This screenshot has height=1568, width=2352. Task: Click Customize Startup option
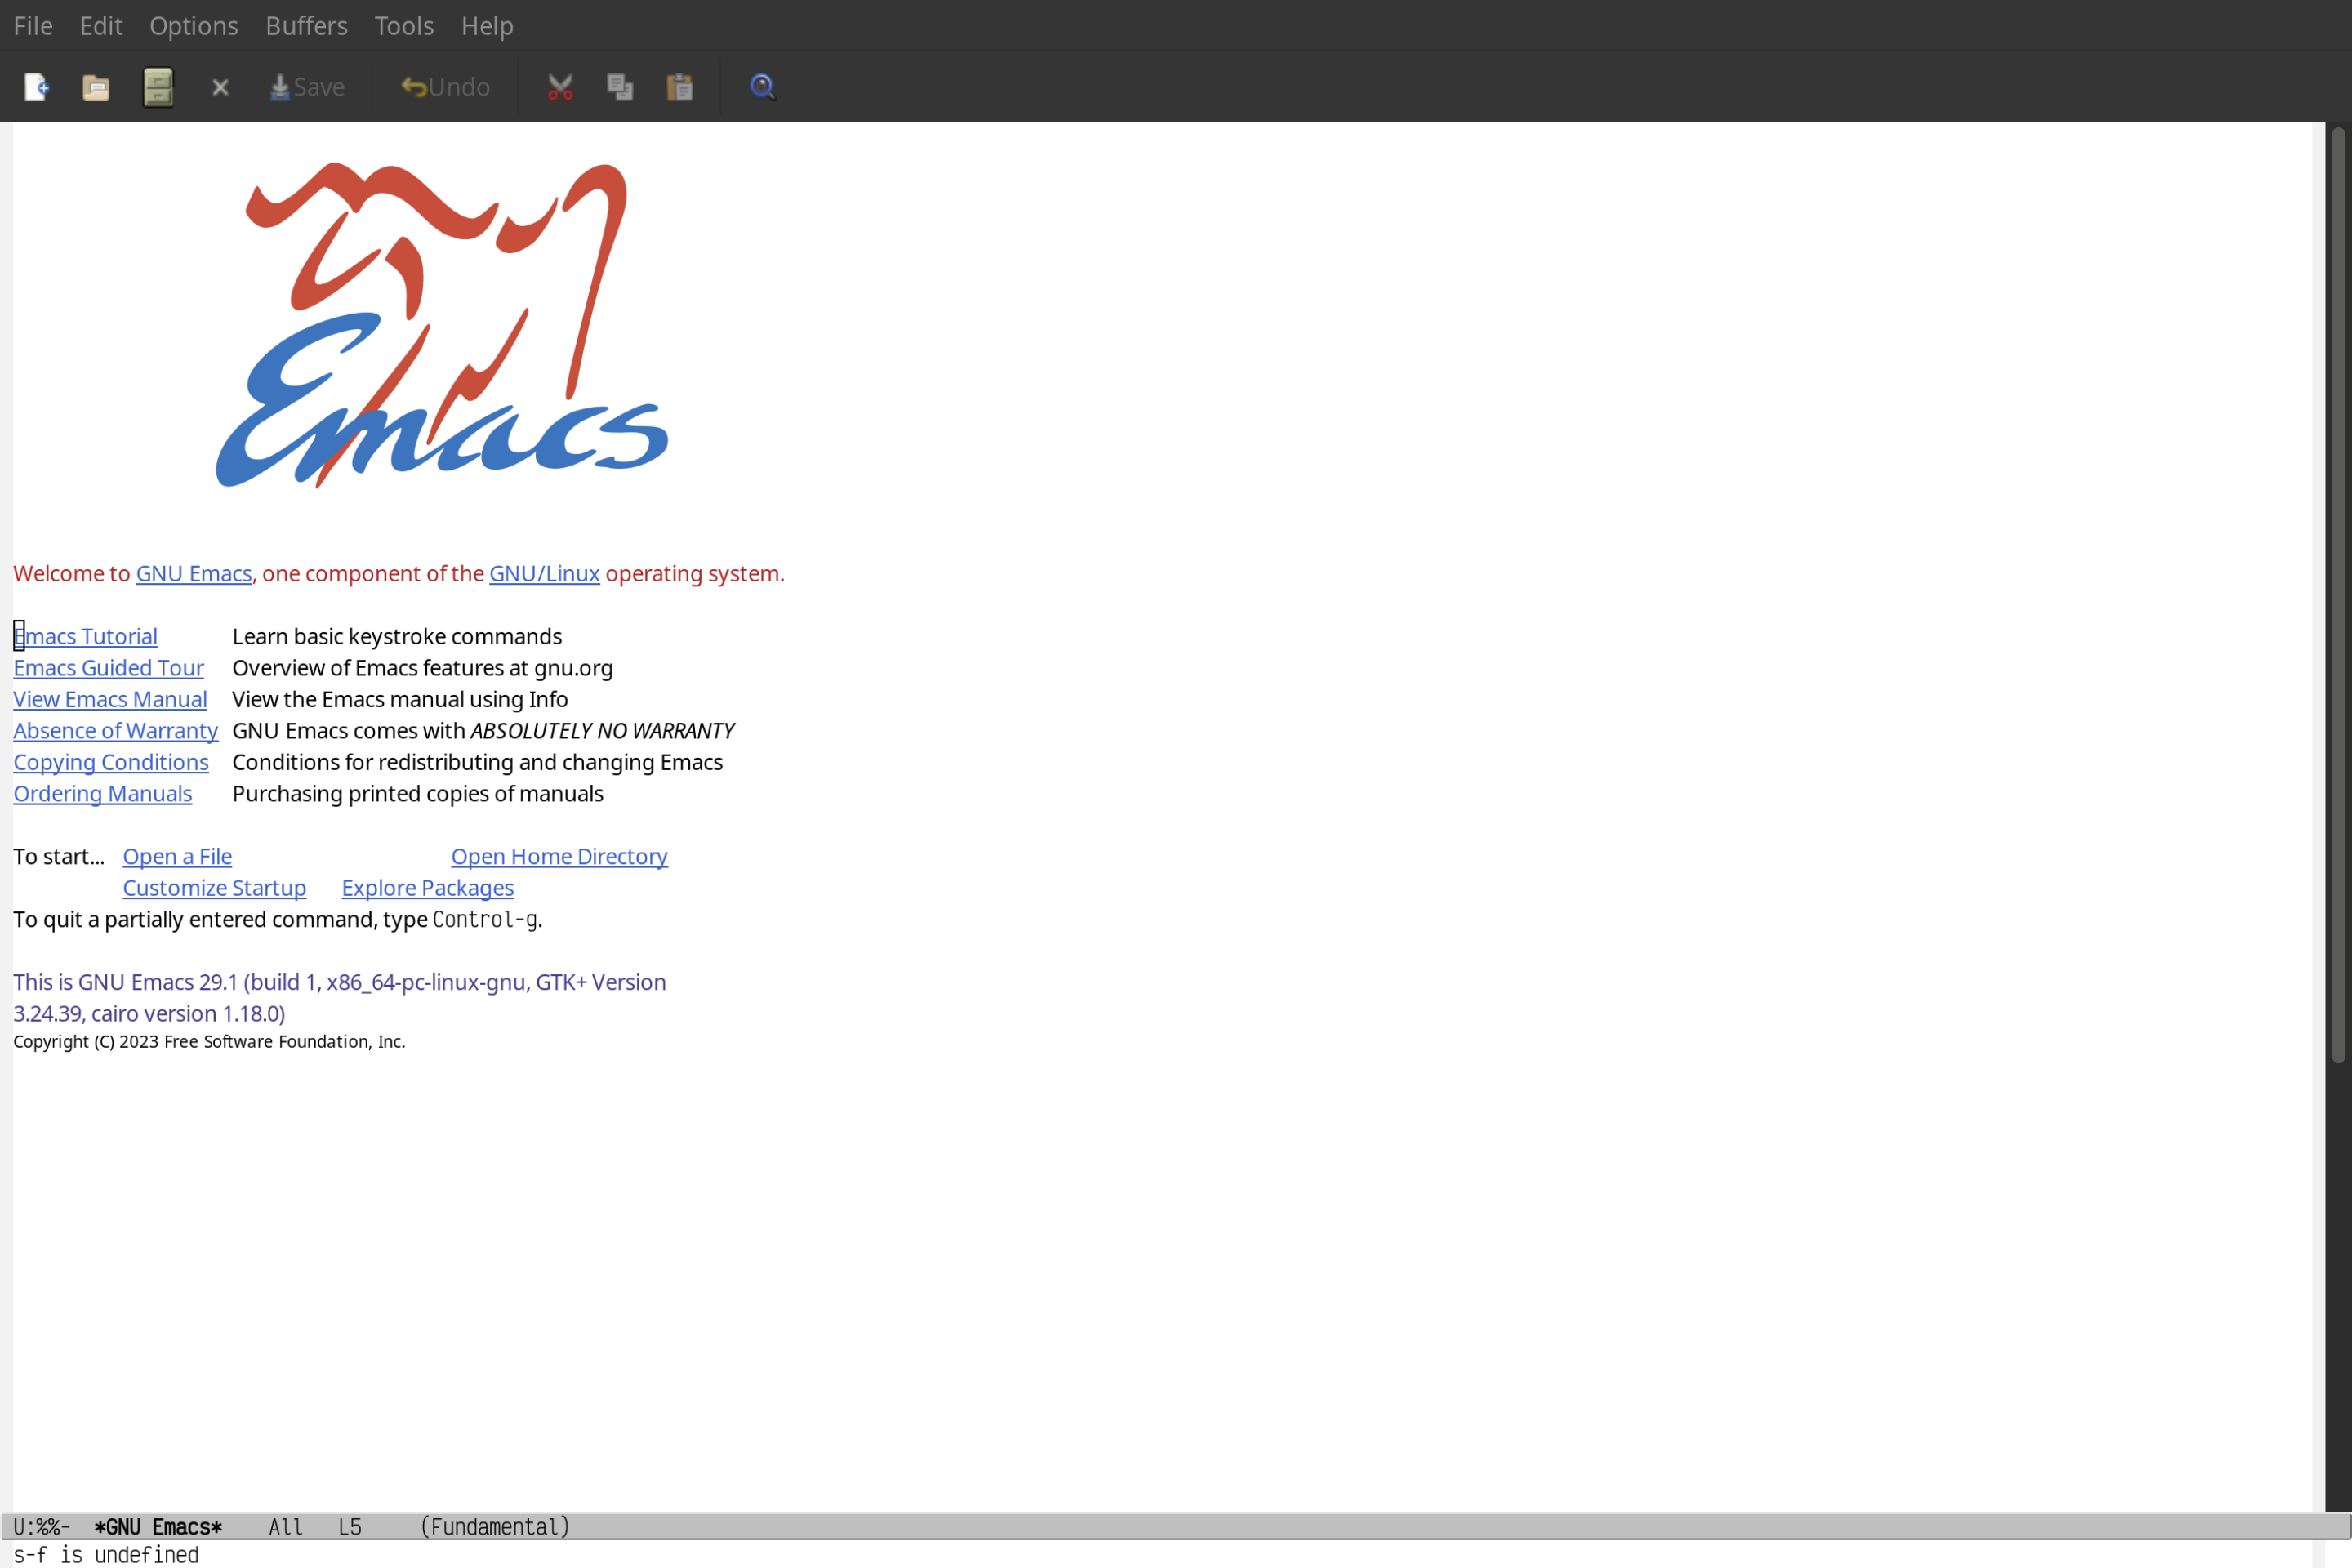point(213,887)
